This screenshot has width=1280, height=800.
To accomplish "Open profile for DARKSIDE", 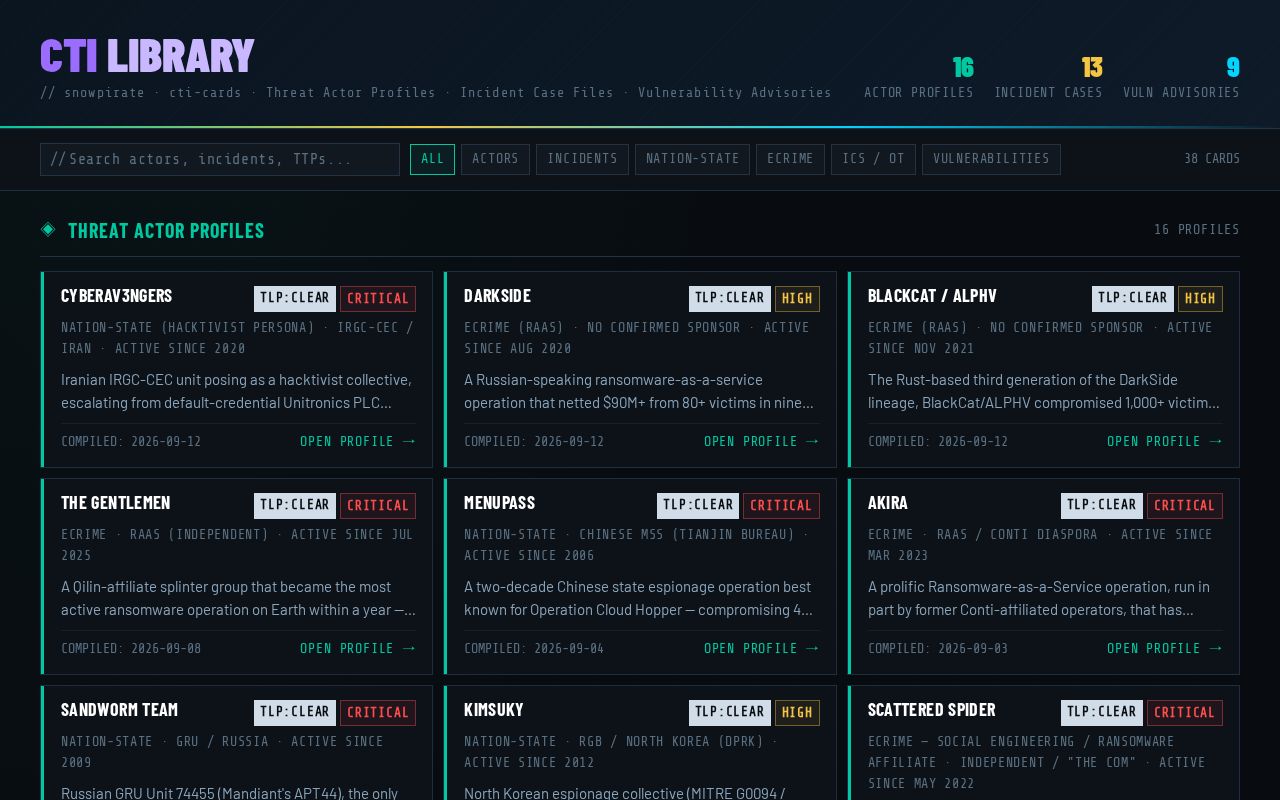I will click(762, 441).
